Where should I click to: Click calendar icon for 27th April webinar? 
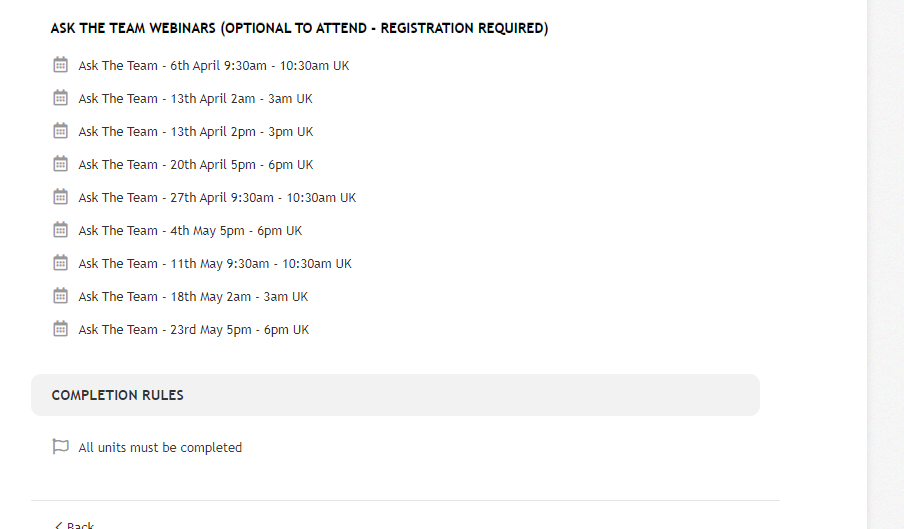point(61,197)
